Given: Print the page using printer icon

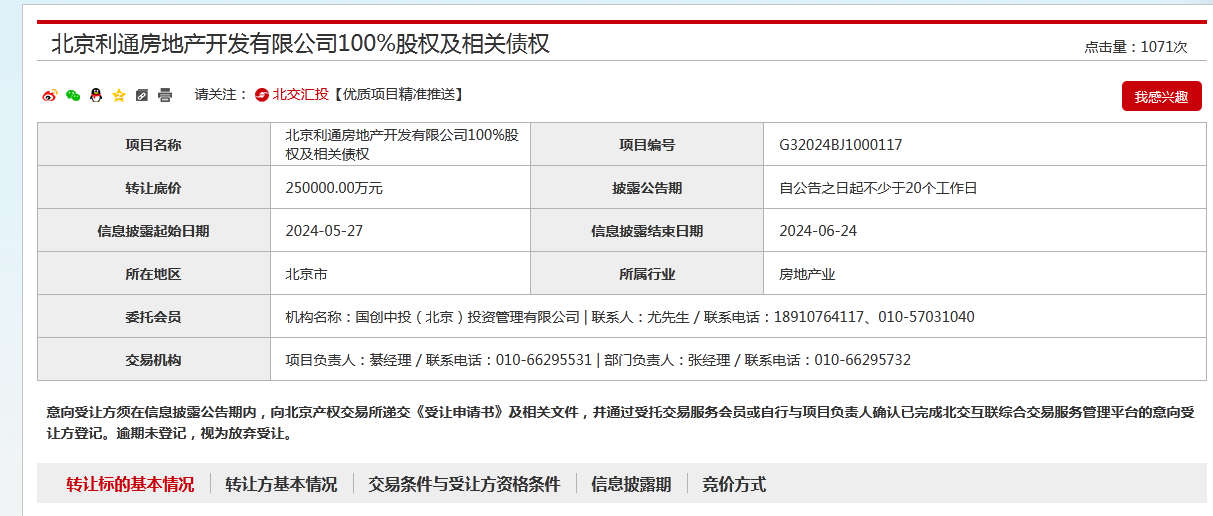Looking at the screenshot, I should tap(165, 95).
